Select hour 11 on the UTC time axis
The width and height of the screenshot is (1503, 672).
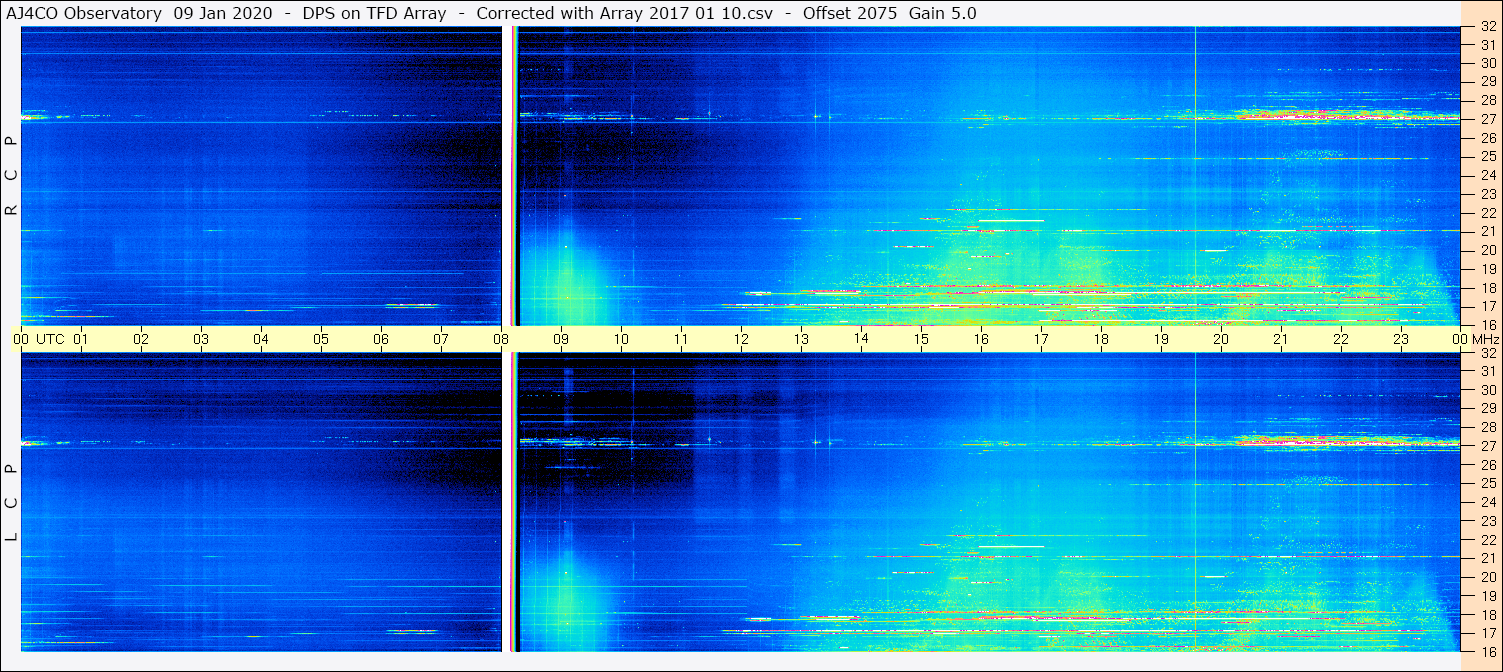(x=681, y=339)
